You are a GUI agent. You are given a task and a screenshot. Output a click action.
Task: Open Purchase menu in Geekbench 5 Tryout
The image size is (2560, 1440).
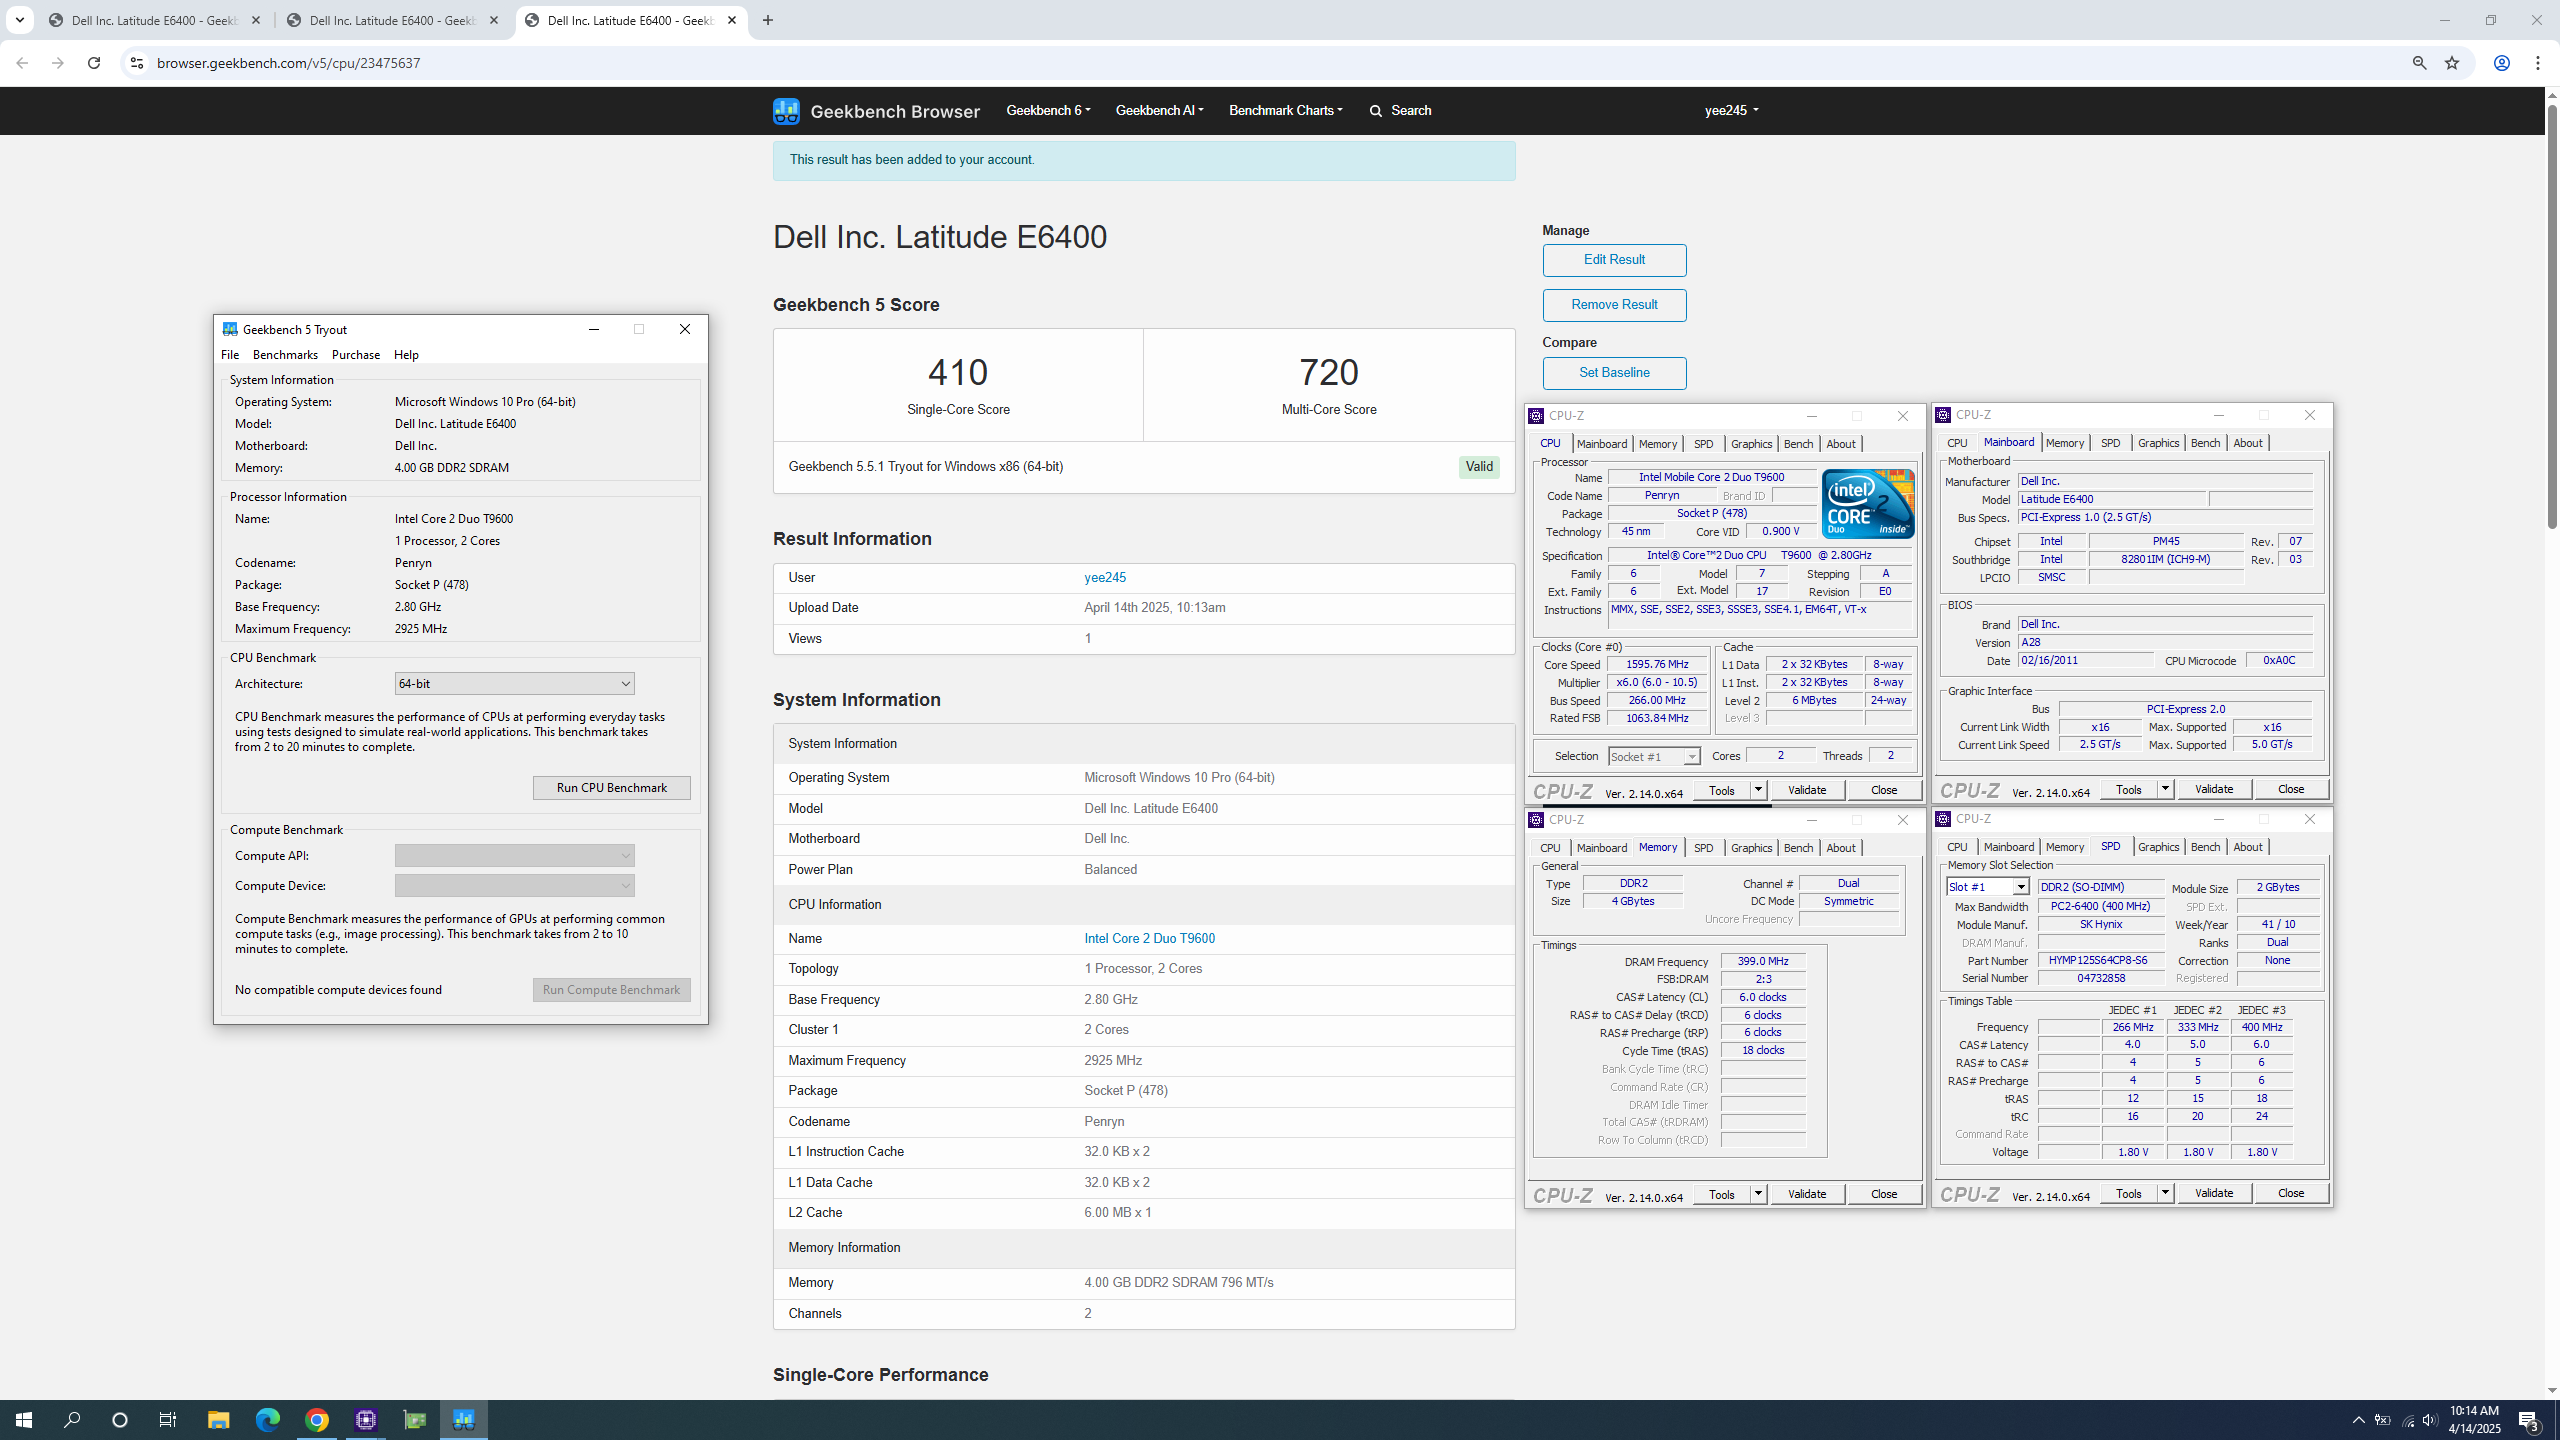coord(356,355)
